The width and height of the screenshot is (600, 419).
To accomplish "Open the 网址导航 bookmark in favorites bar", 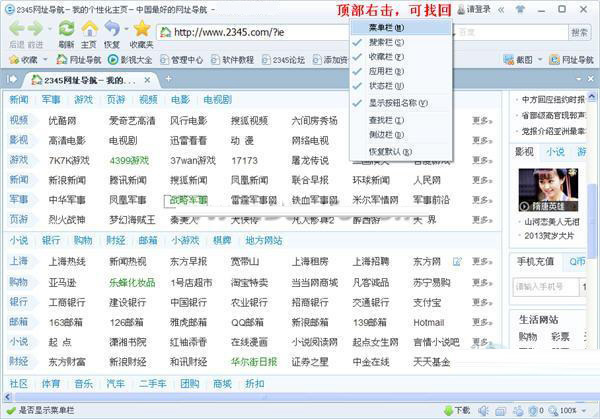I will (79, 60).
